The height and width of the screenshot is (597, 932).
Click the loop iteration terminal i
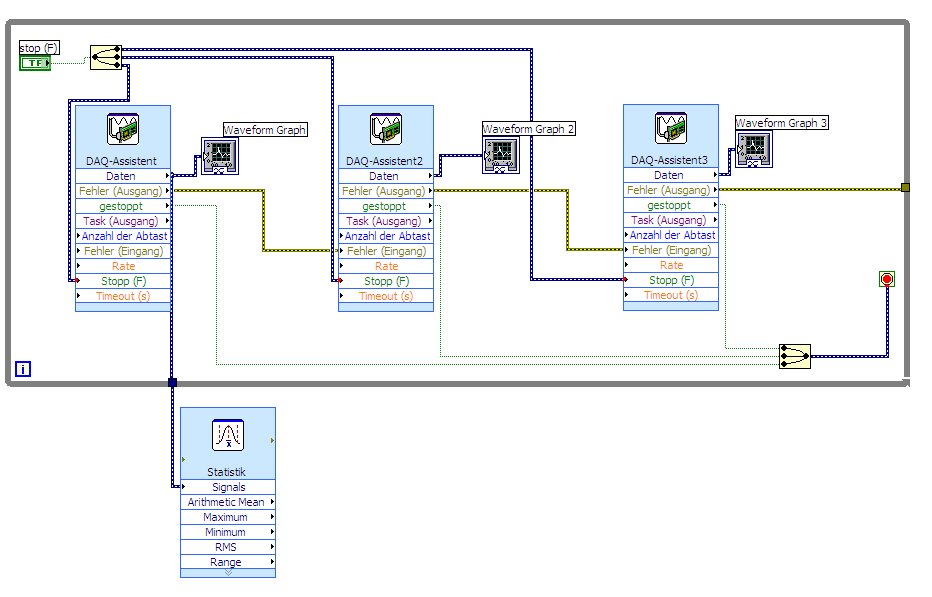[x=23, y=369]
